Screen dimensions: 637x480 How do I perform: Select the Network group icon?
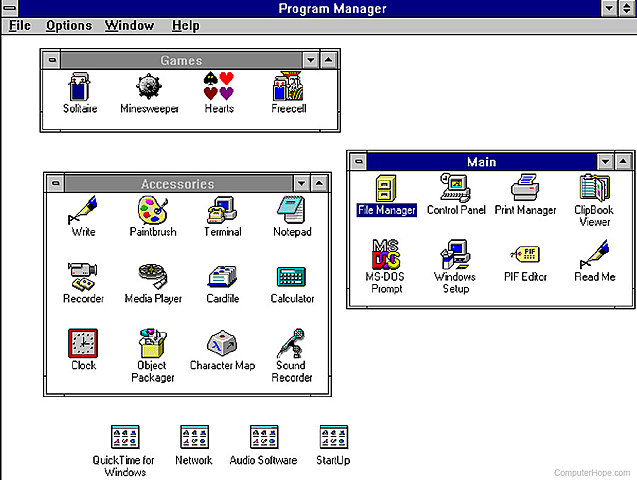(194, 437)
